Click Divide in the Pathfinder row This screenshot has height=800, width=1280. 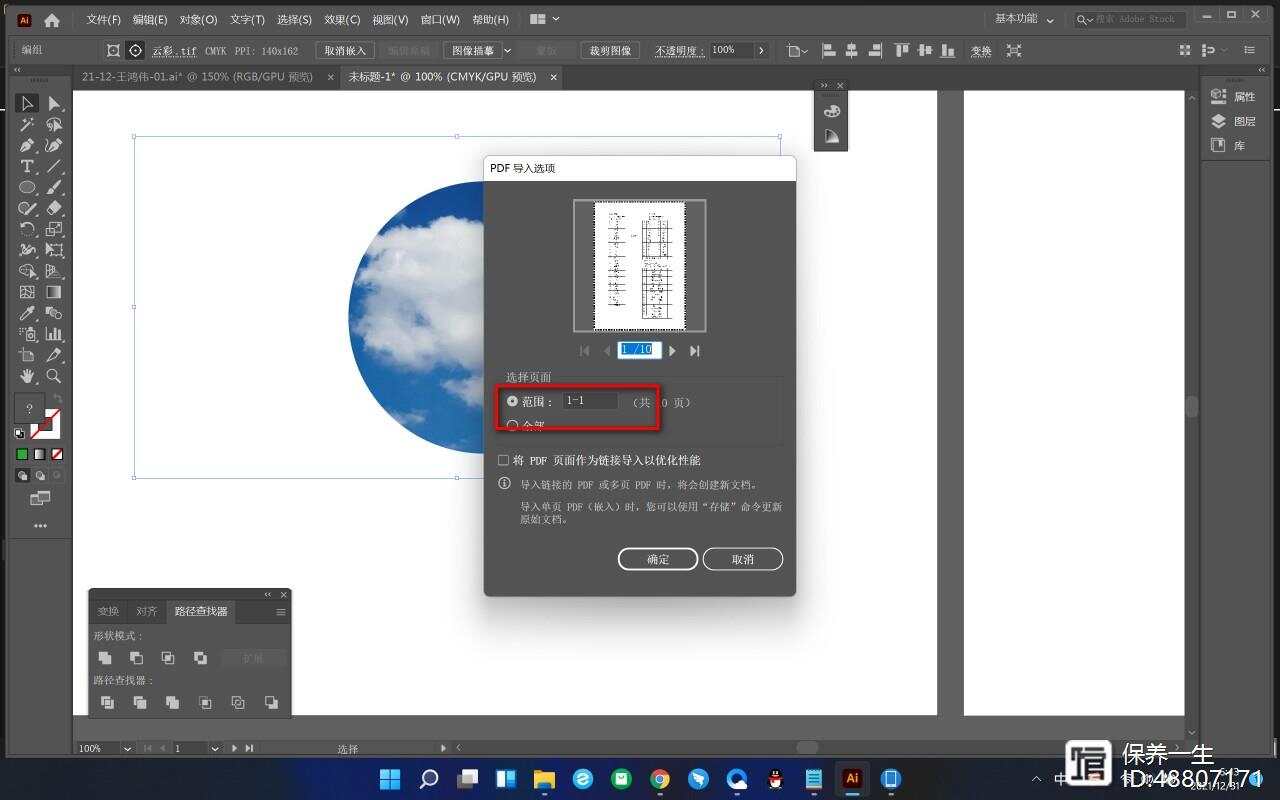[107, 703]
